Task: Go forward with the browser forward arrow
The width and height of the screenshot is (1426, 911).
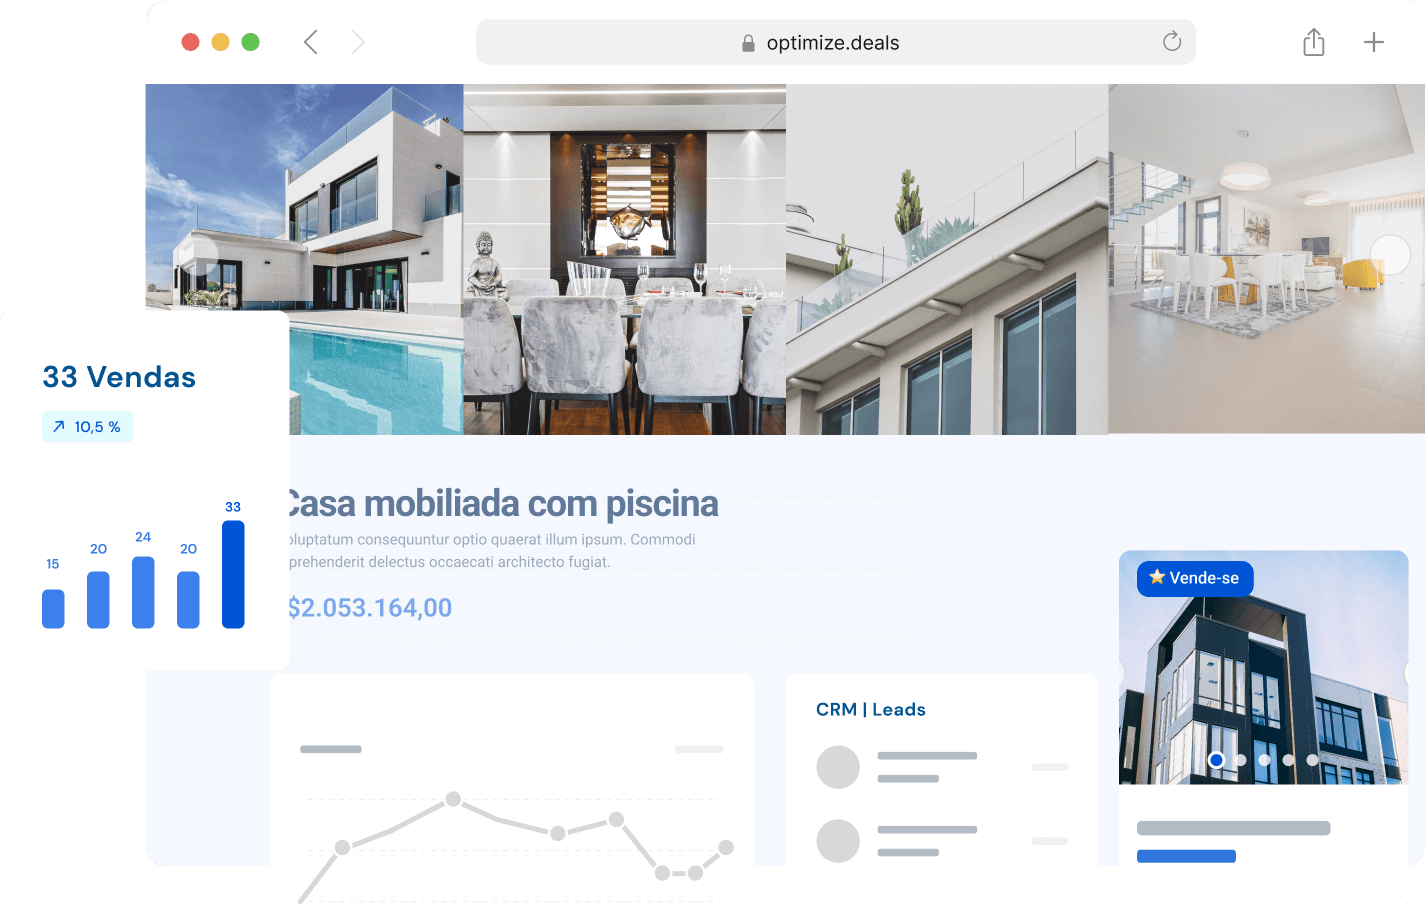Action: pos(358,42)
